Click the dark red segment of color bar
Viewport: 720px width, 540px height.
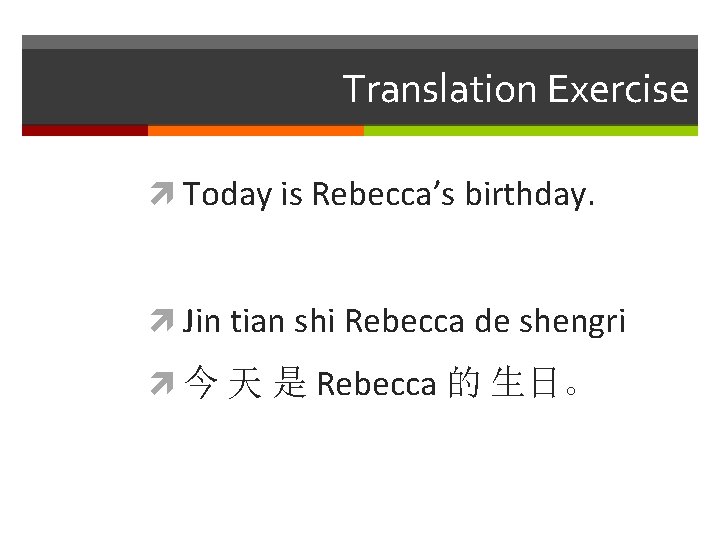tap(85, 130)
